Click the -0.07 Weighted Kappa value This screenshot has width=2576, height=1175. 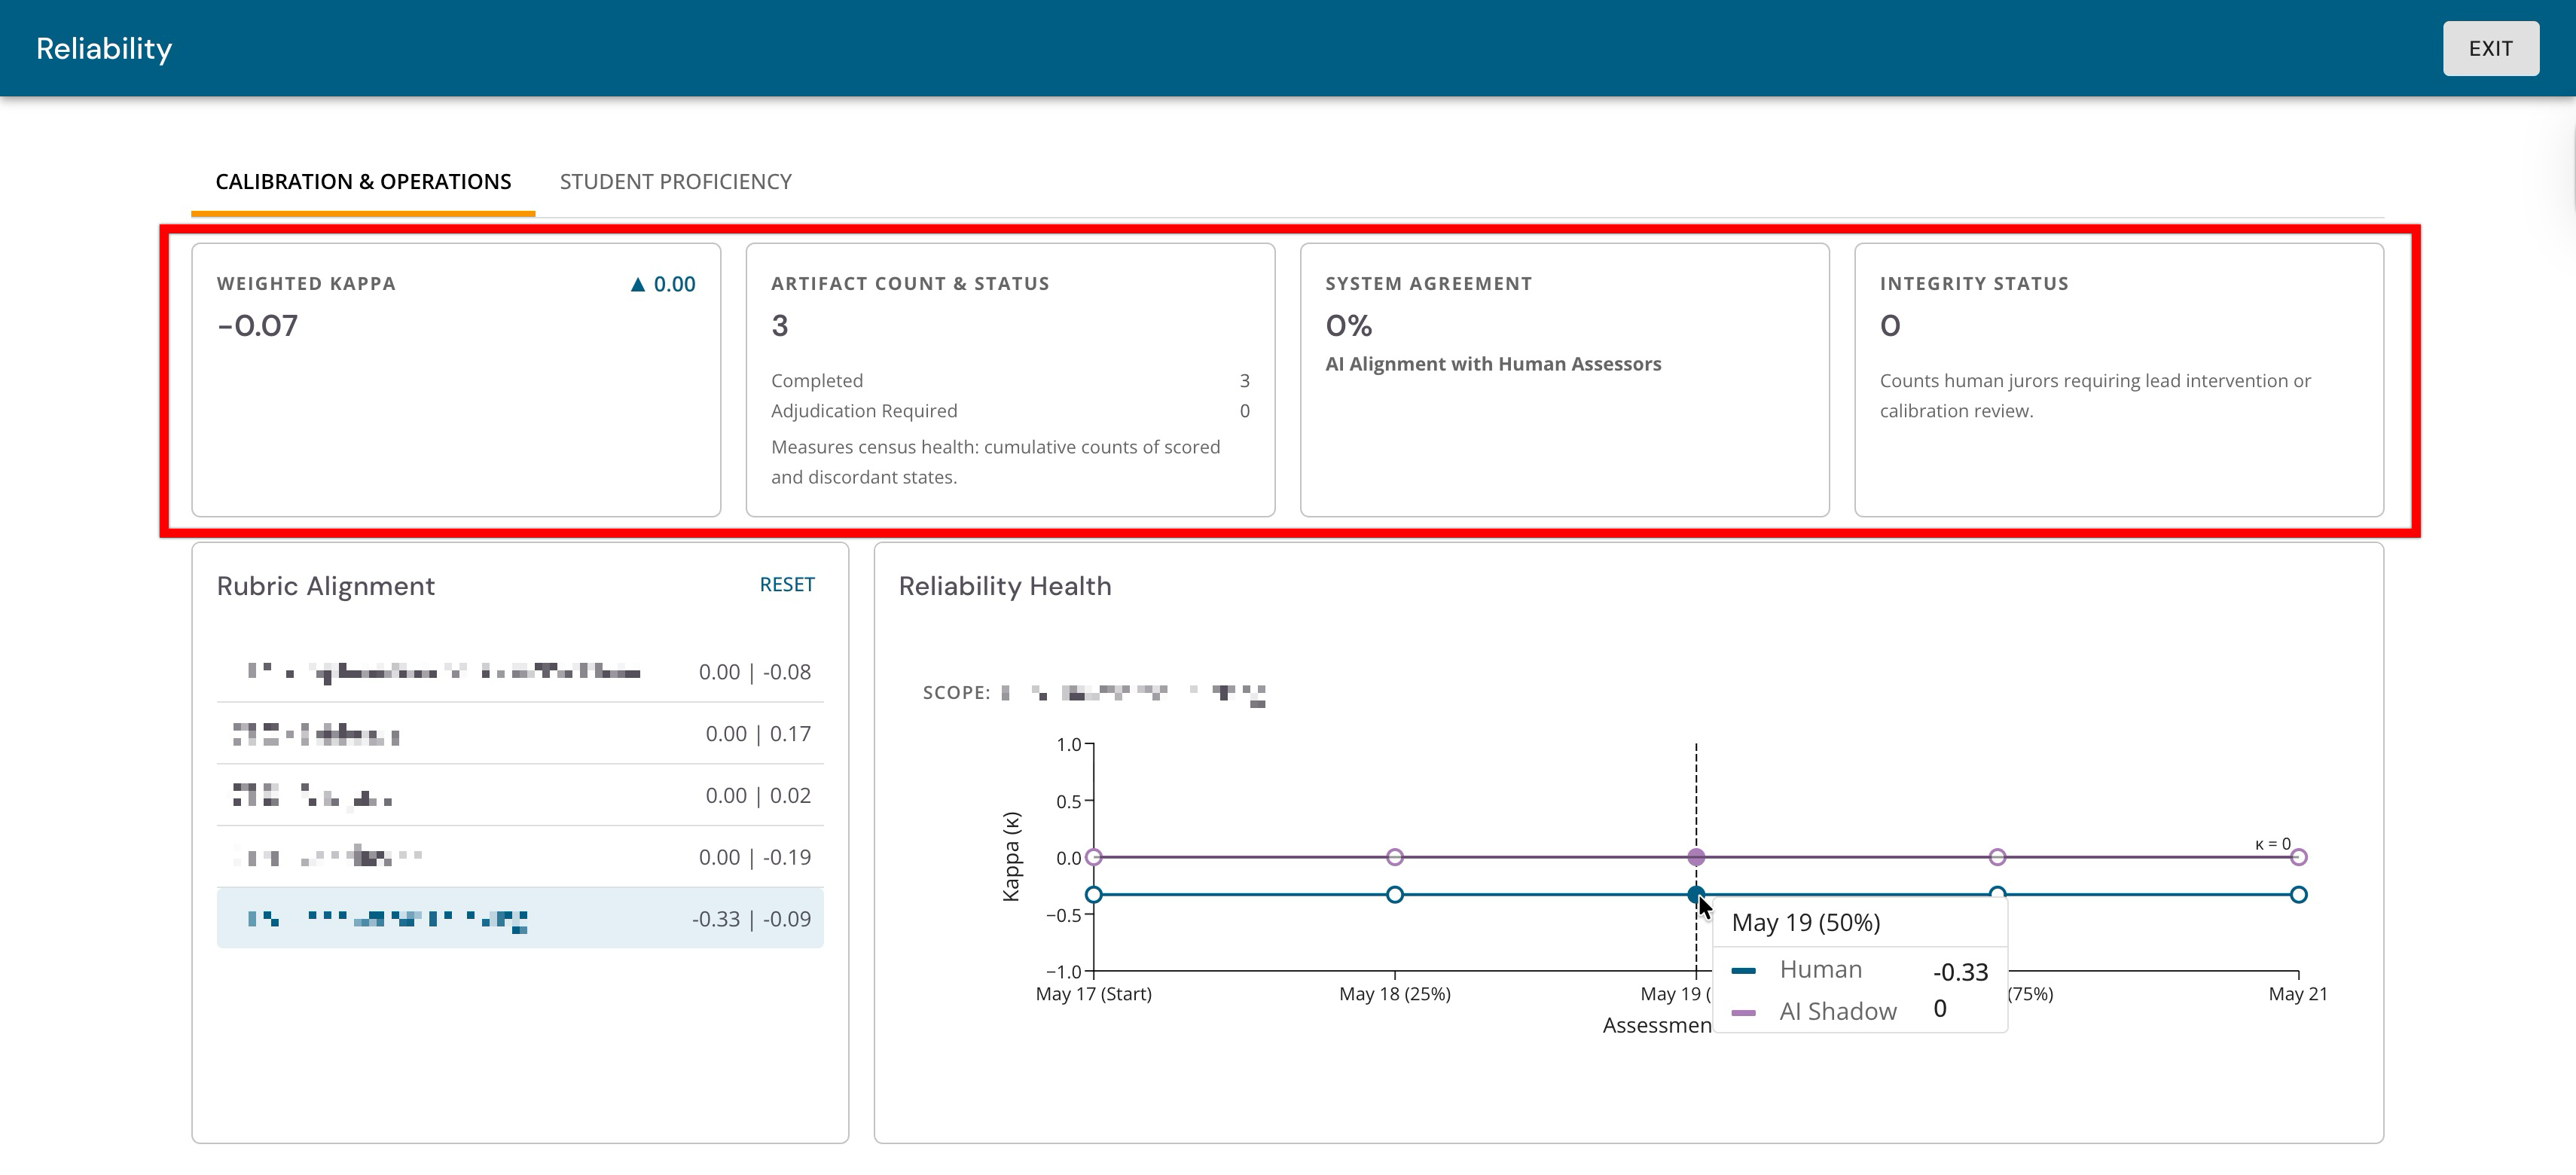click(258, 326)
